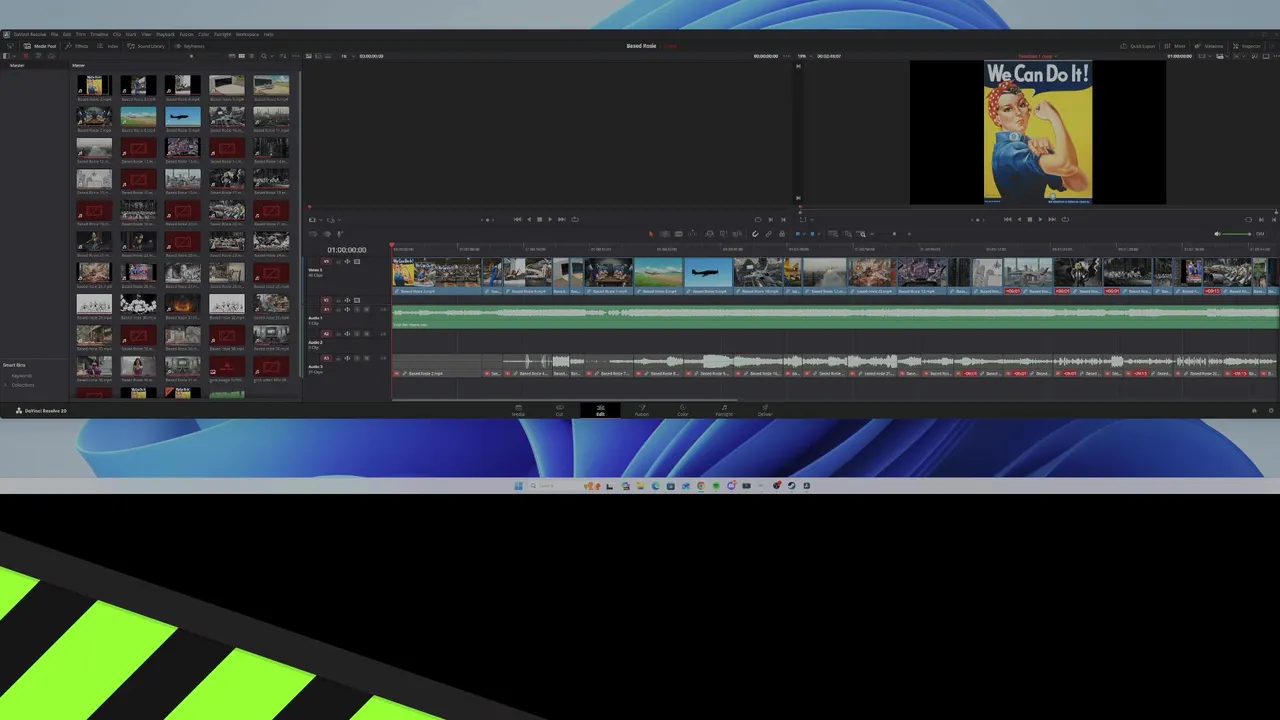
Task: Toggle Linked Selection chain icon
Action: coord(768,234)
